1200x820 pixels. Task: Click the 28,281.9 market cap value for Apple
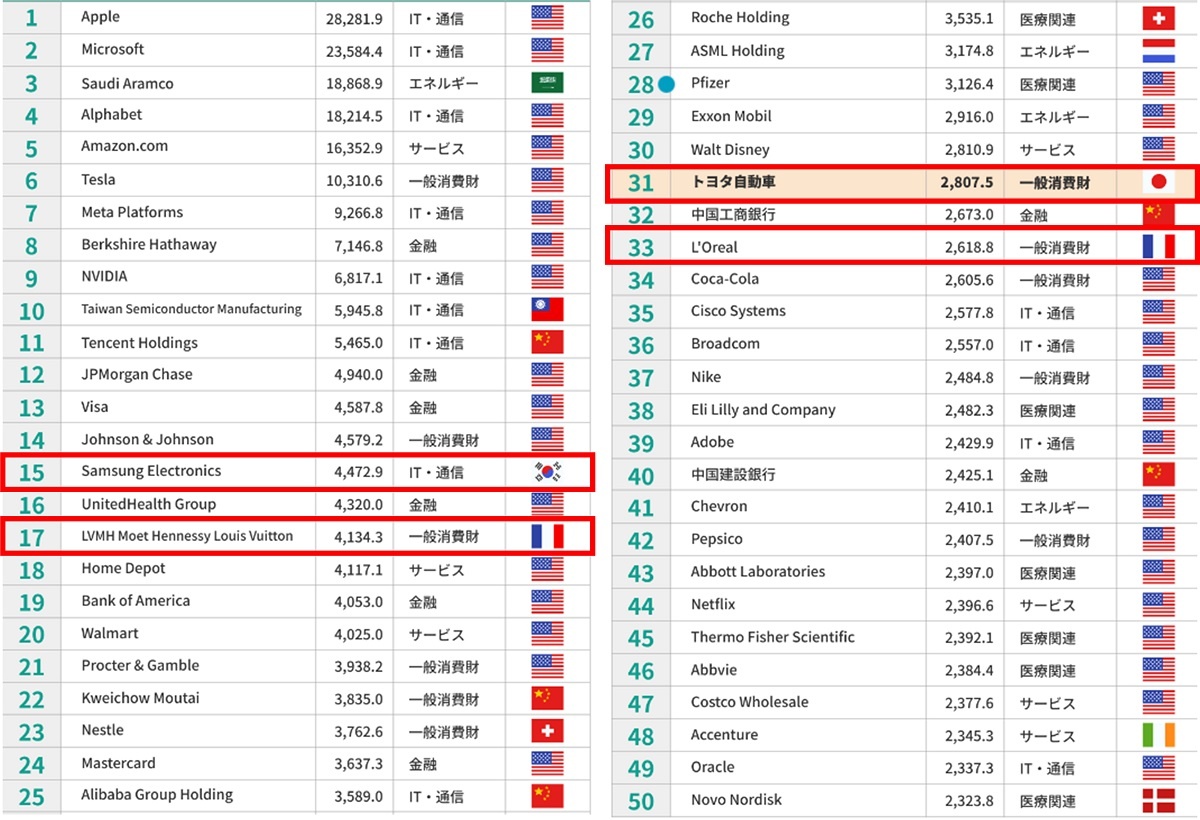click(x=354, y=17)
